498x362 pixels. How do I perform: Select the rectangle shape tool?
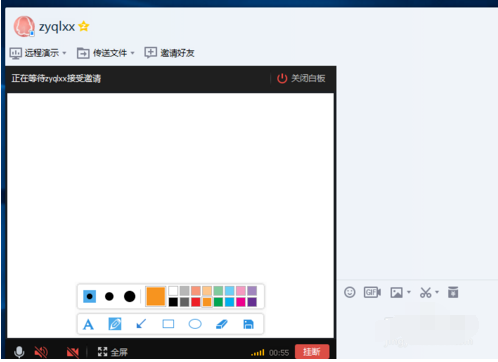coord(168,324)
